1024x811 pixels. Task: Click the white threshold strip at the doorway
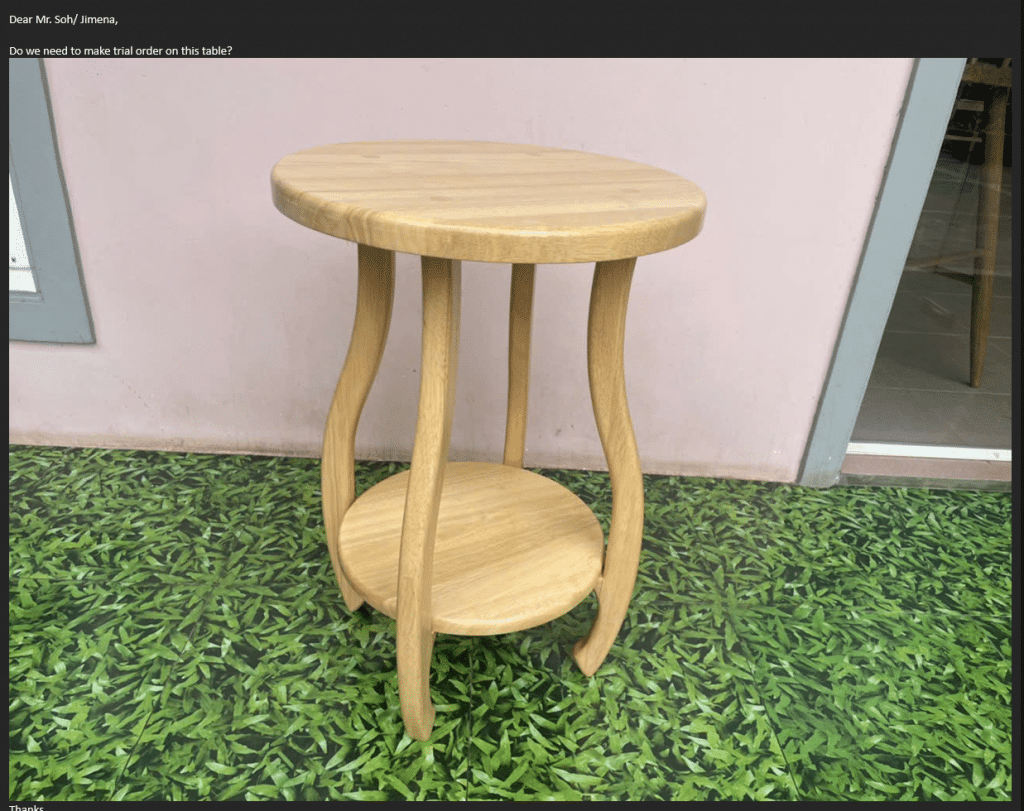coord(928,450)
